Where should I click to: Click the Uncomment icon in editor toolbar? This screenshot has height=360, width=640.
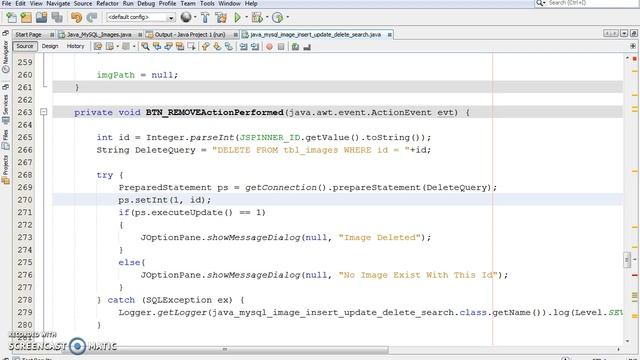(x=307, y=47)
